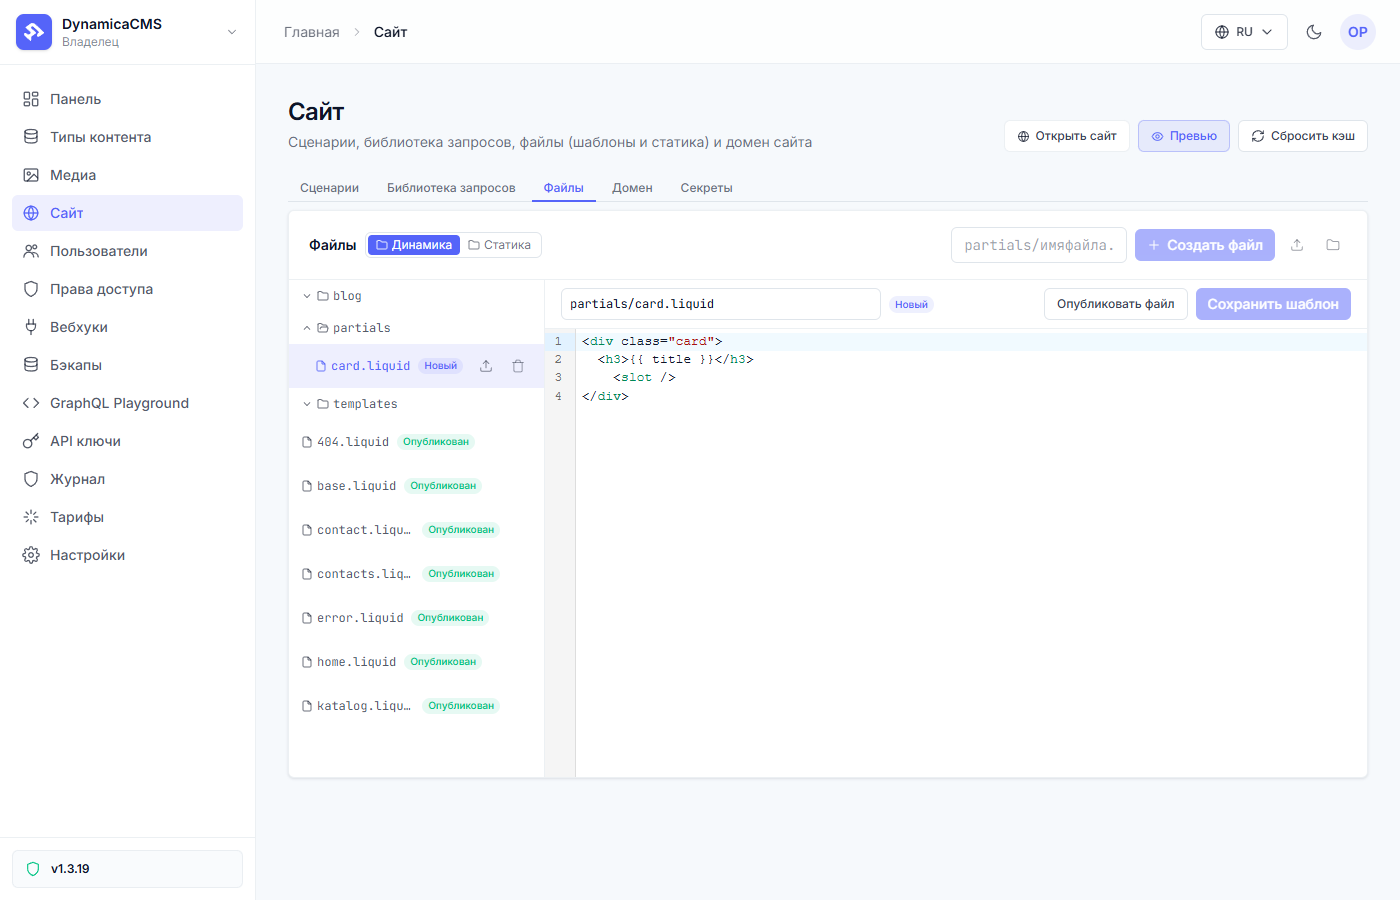Open the Панель sidebar item
The image size is (1400, 900).
click(127, 99)
